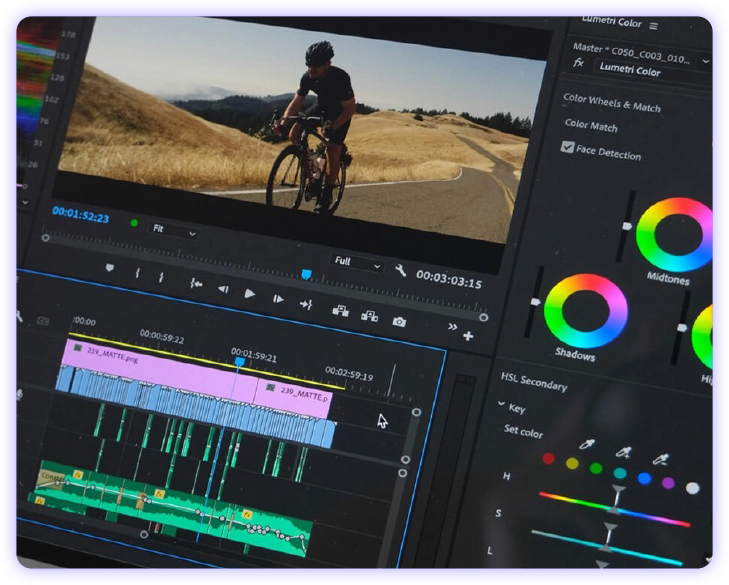Open the Full playback resolution dropdown
Image resolution: width=729 pixels, height=585 pixels.
[357, 263]
